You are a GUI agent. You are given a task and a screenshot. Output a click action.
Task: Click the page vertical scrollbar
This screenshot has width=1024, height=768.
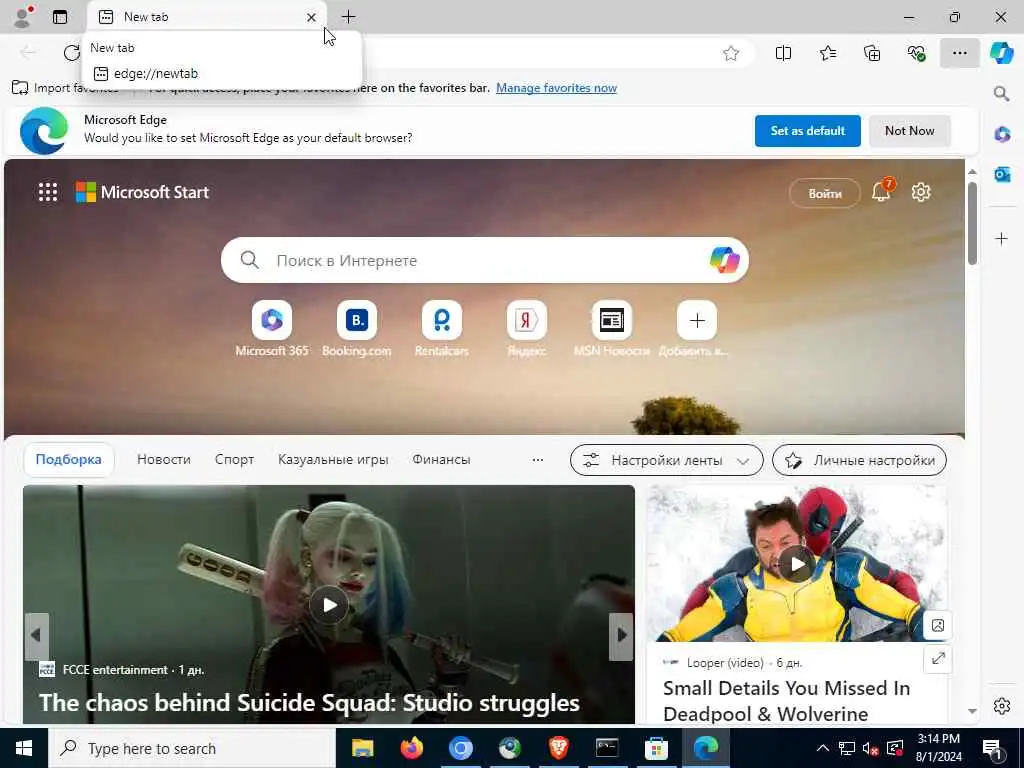point(972,223)
